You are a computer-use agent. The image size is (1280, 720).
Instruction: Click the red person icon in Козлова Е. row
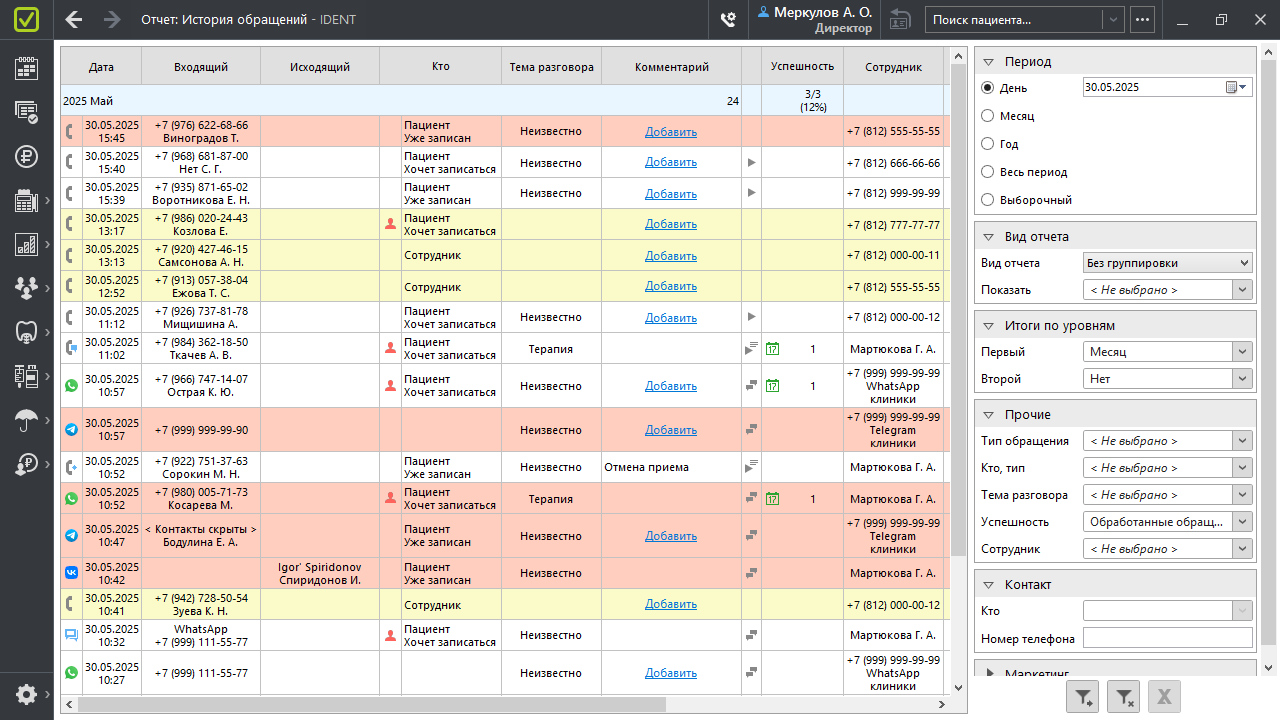[x=390, y=225]
